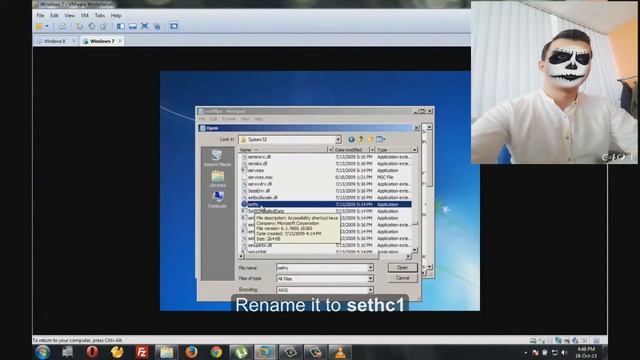Viewport: 640px width, 360px height.
Task: Click Recent Places in dialog sidebar
Action: (217, 158)
